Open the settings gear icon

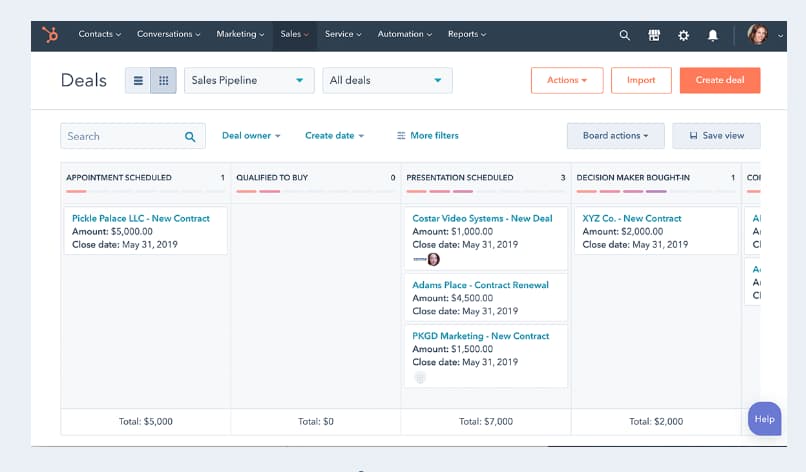click(683, 35)
